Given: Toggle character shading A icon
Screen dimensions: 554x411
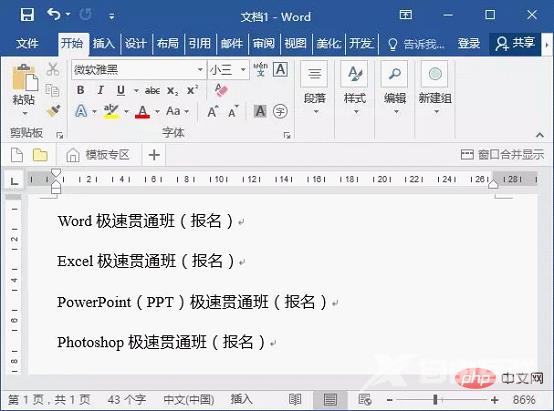Looking at the screenshot, I should point(260,112).
